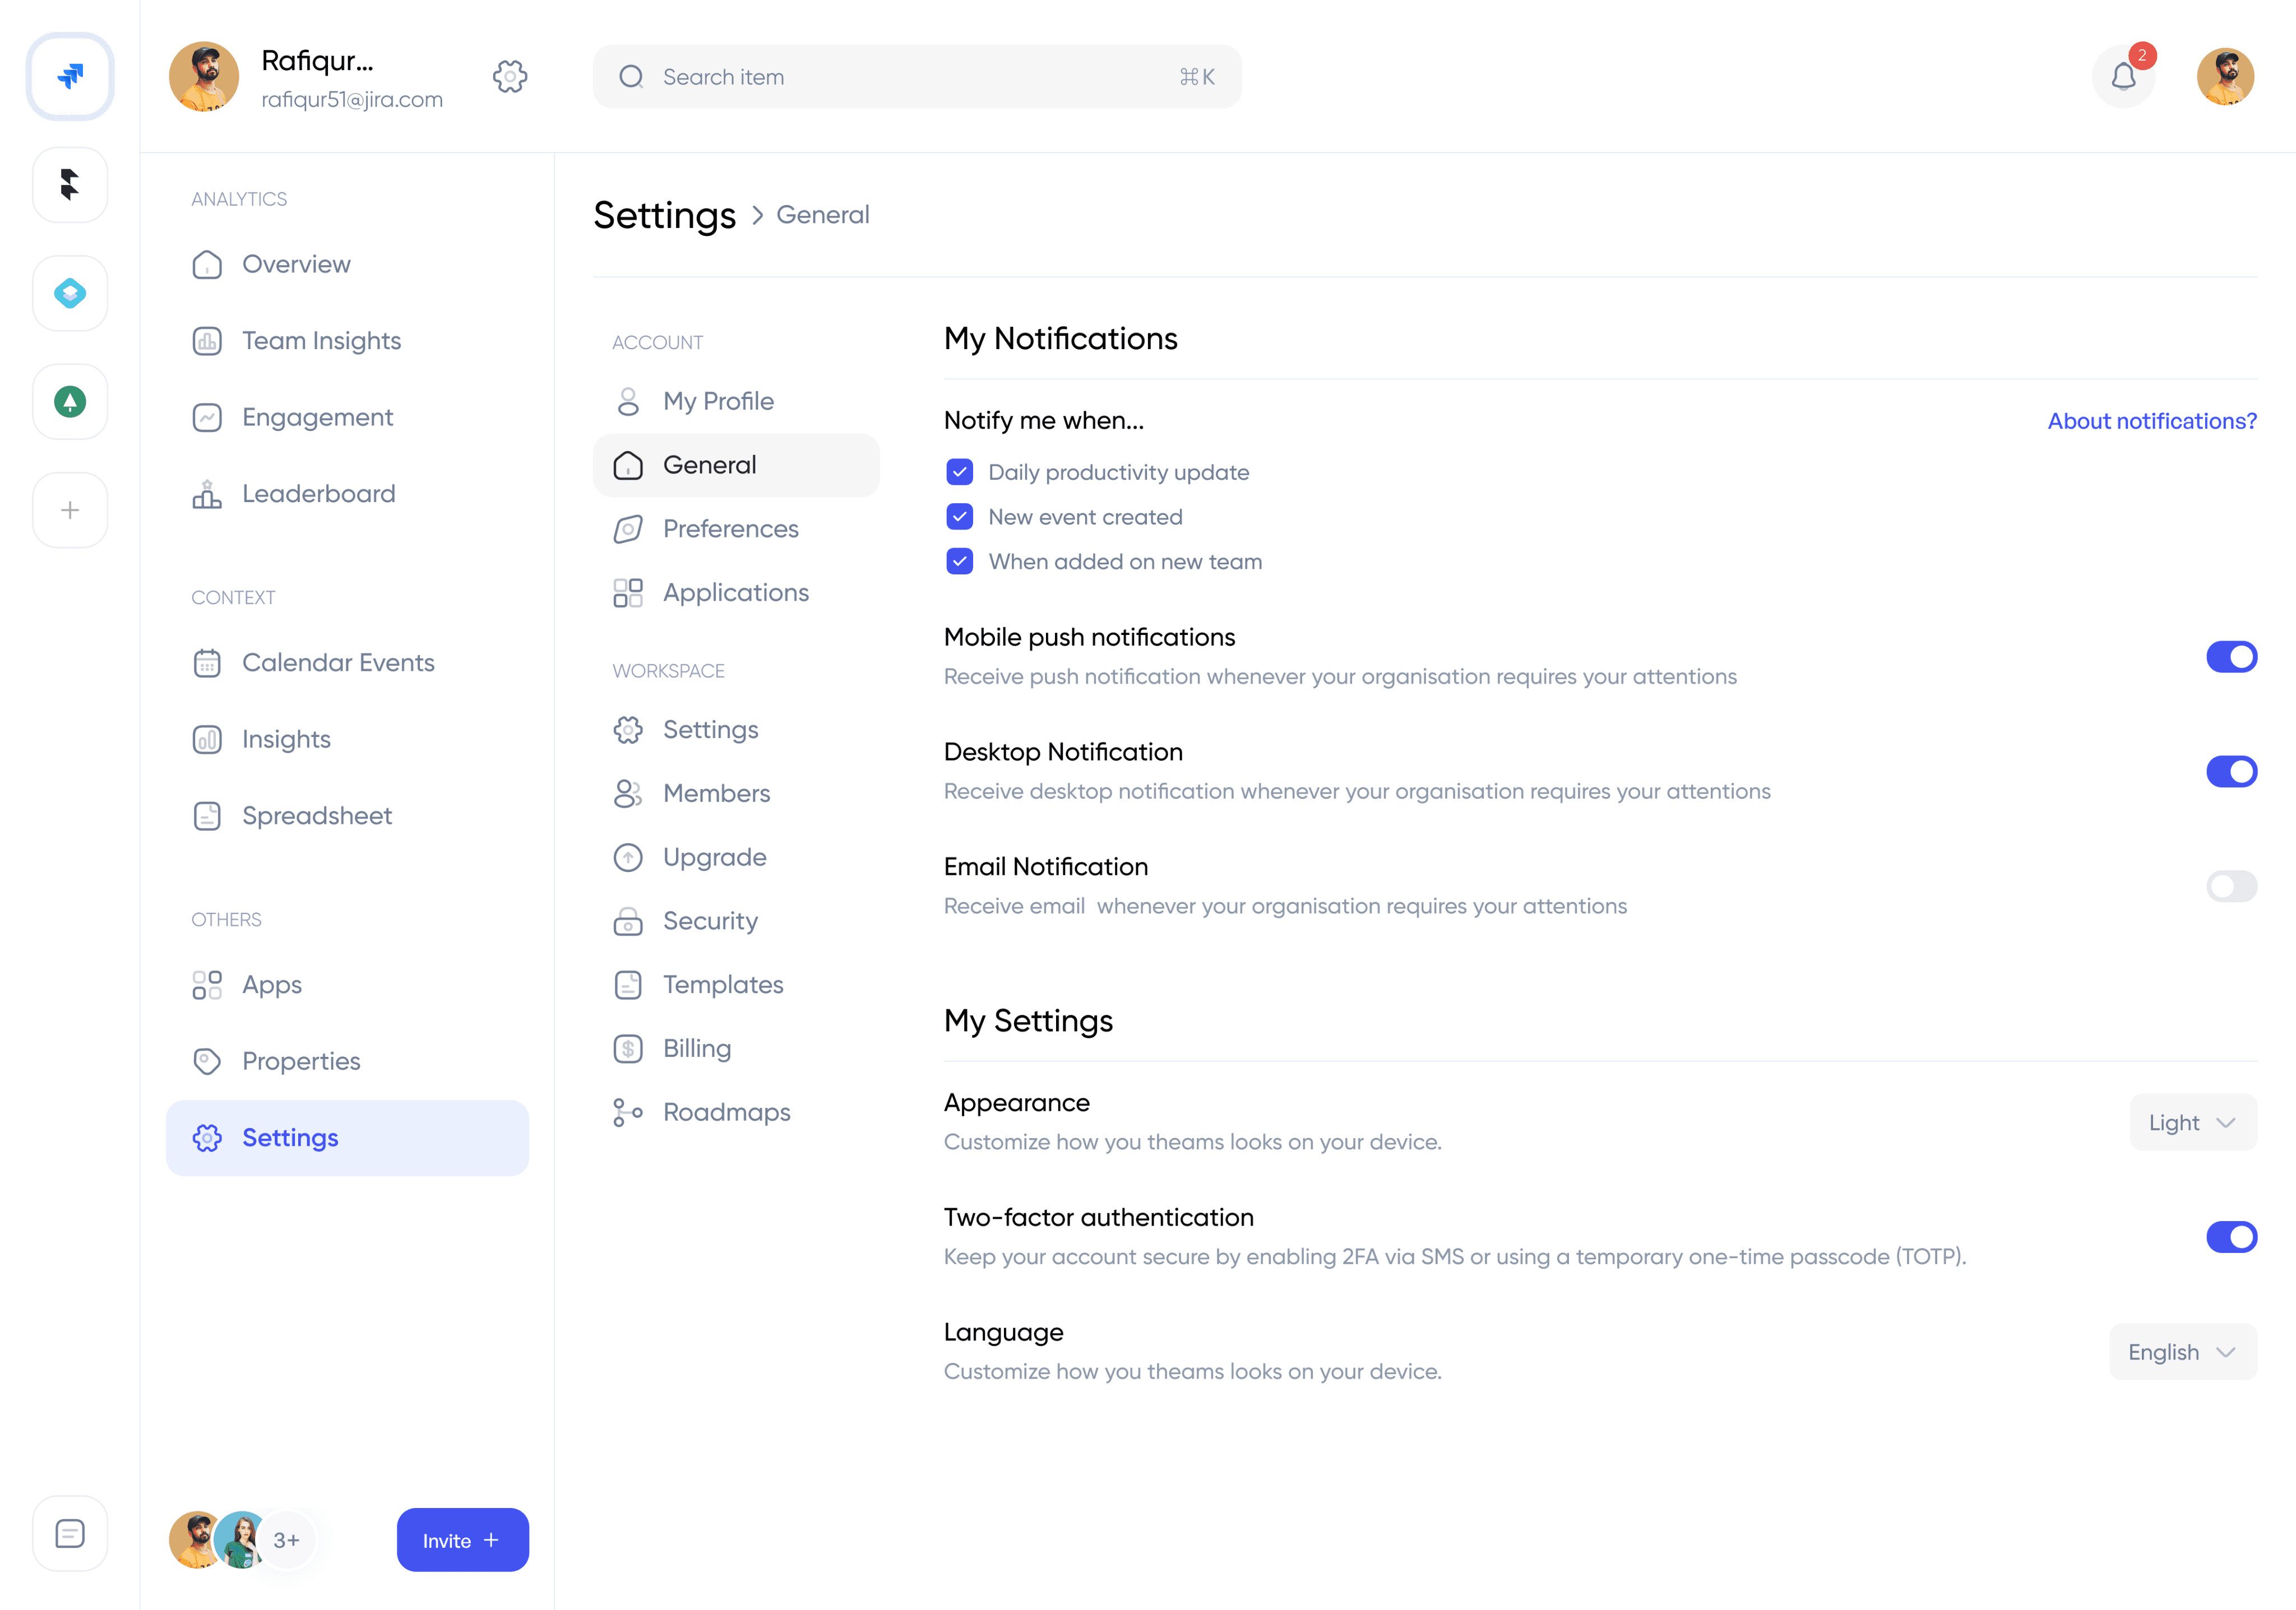Screen dimensions: 2296x1610
Task: Go to Security in workspace menu
Action: 710,921
